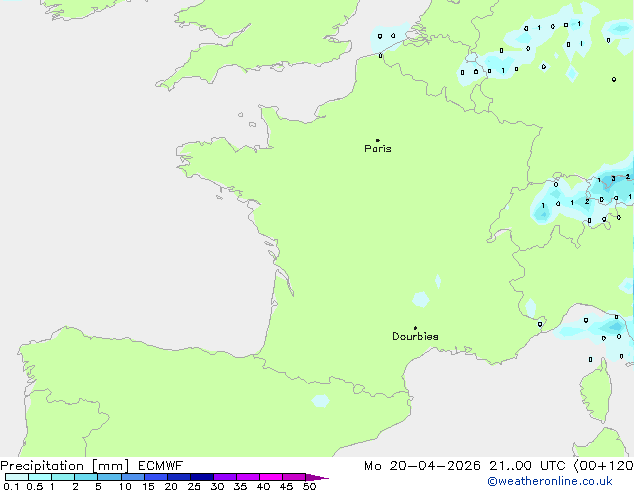634x490 pixels.
Task: Click the 'Precipitation [mm]' legend title
Action: click(x=65, y=466)
